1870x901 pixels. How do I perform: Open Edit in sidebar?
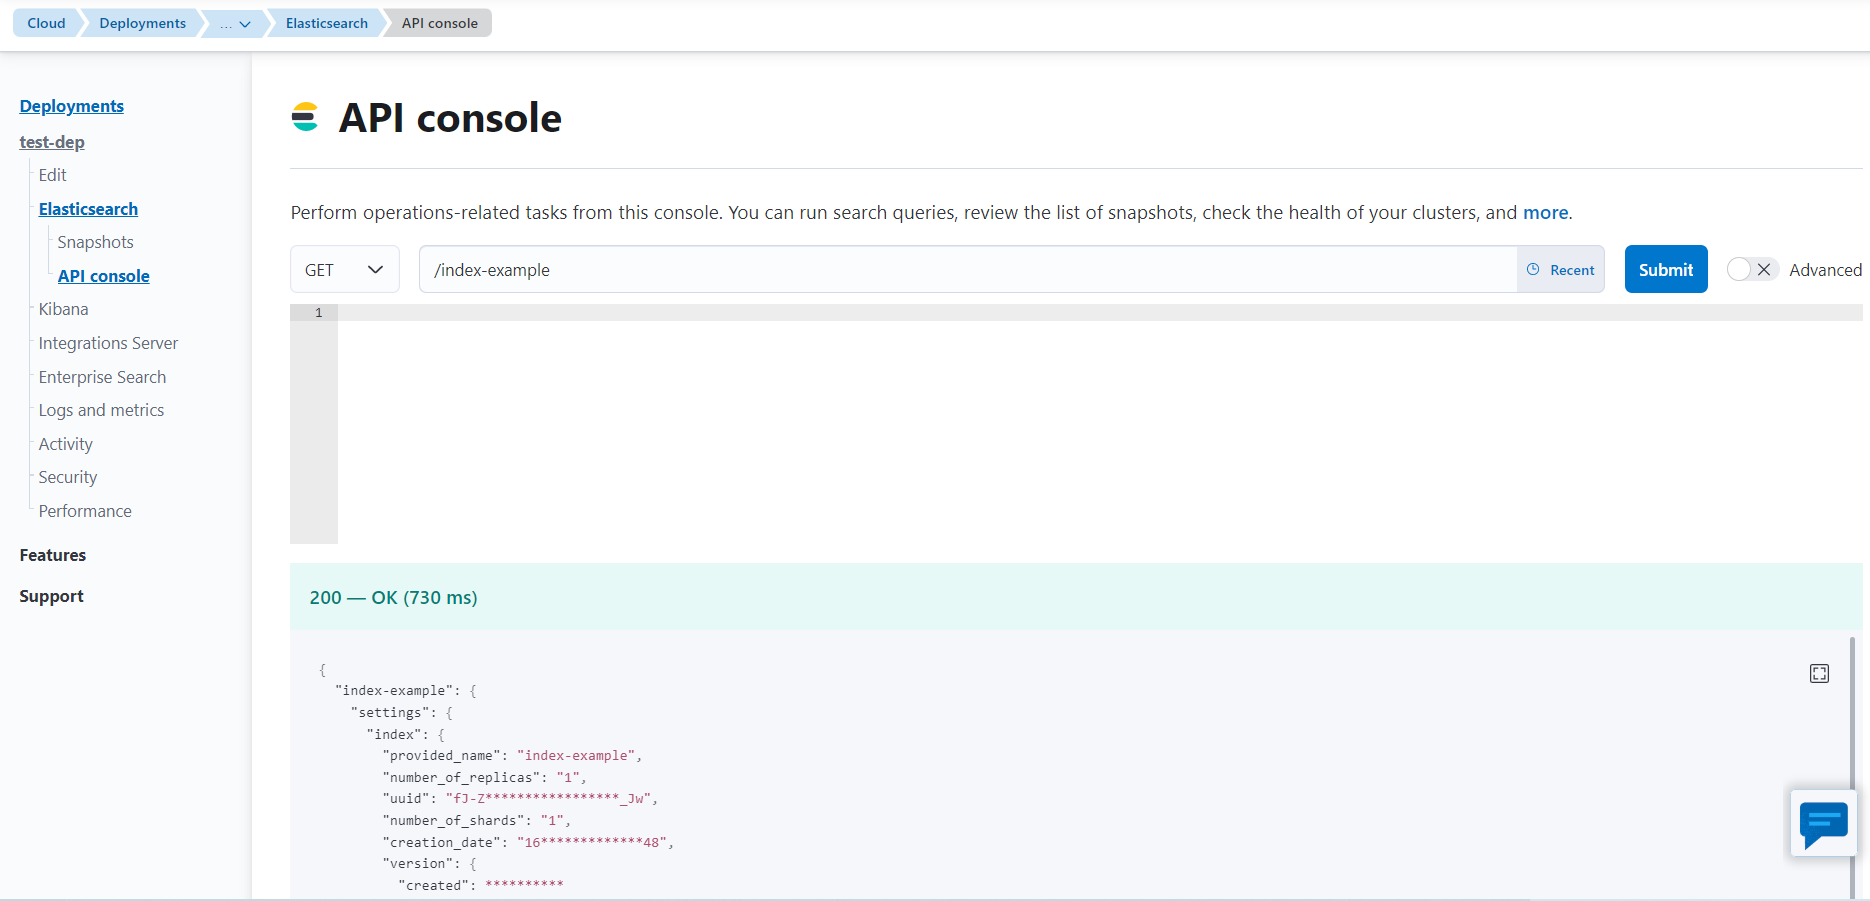(x=52, y=175)
